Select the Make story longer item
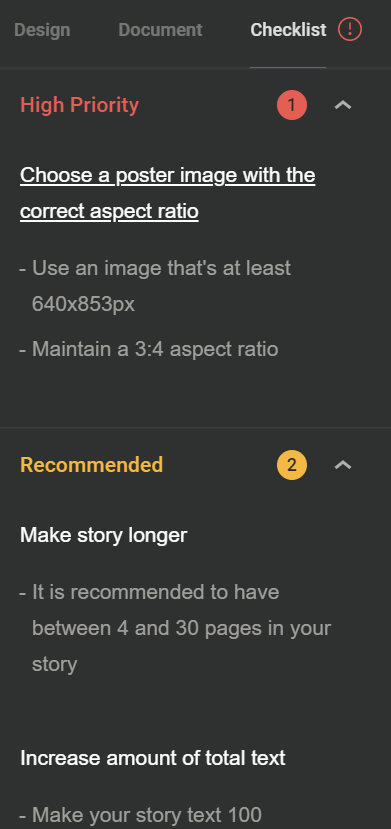This screenshot has width=391, height=829. point(104,535)
